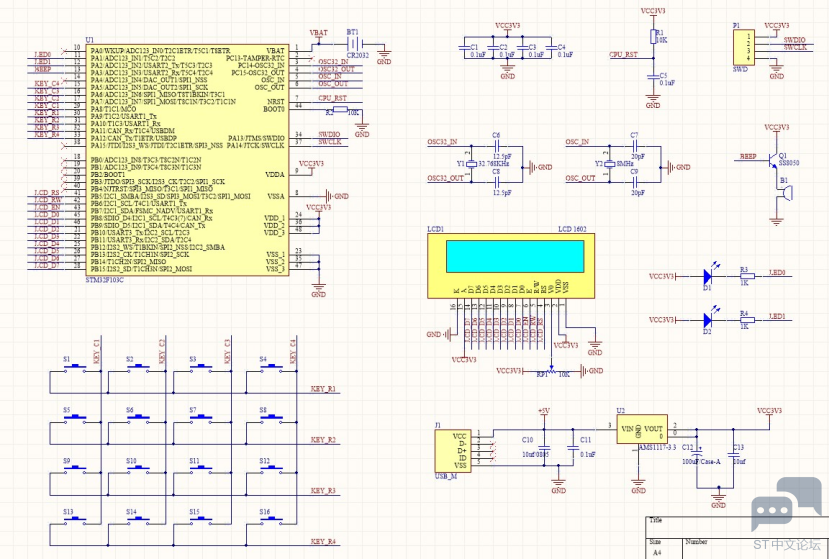Select the OSC32_IN label near C6

coord(442,142)
